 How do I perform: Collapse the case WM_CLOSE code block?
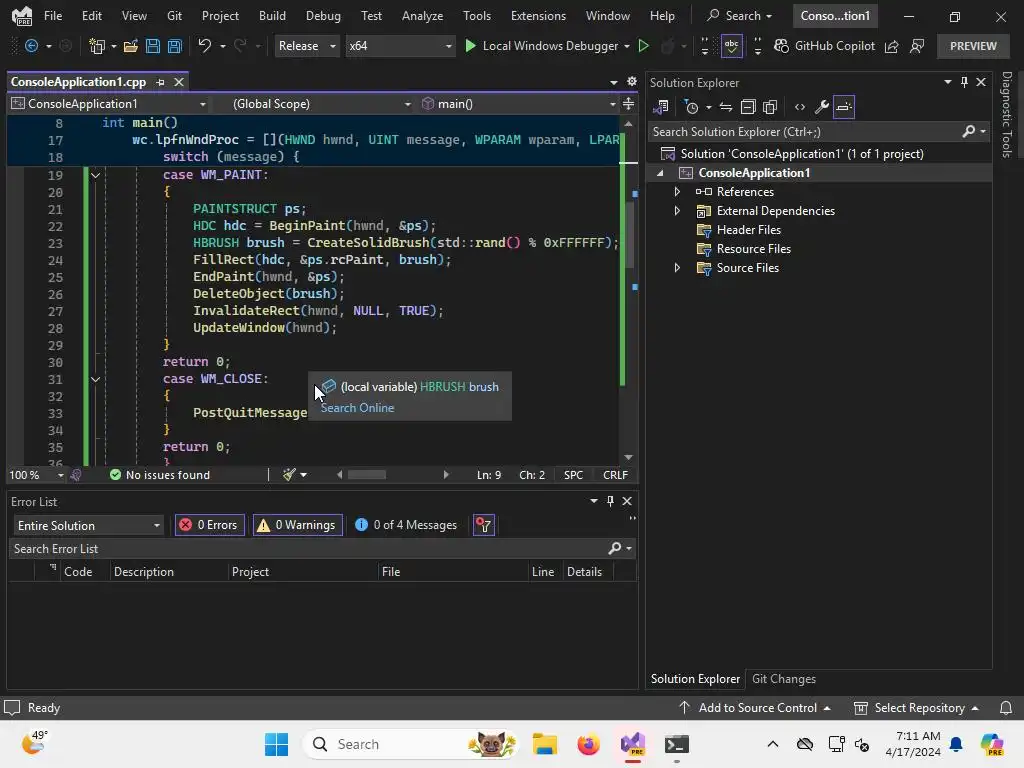point(95,379)
